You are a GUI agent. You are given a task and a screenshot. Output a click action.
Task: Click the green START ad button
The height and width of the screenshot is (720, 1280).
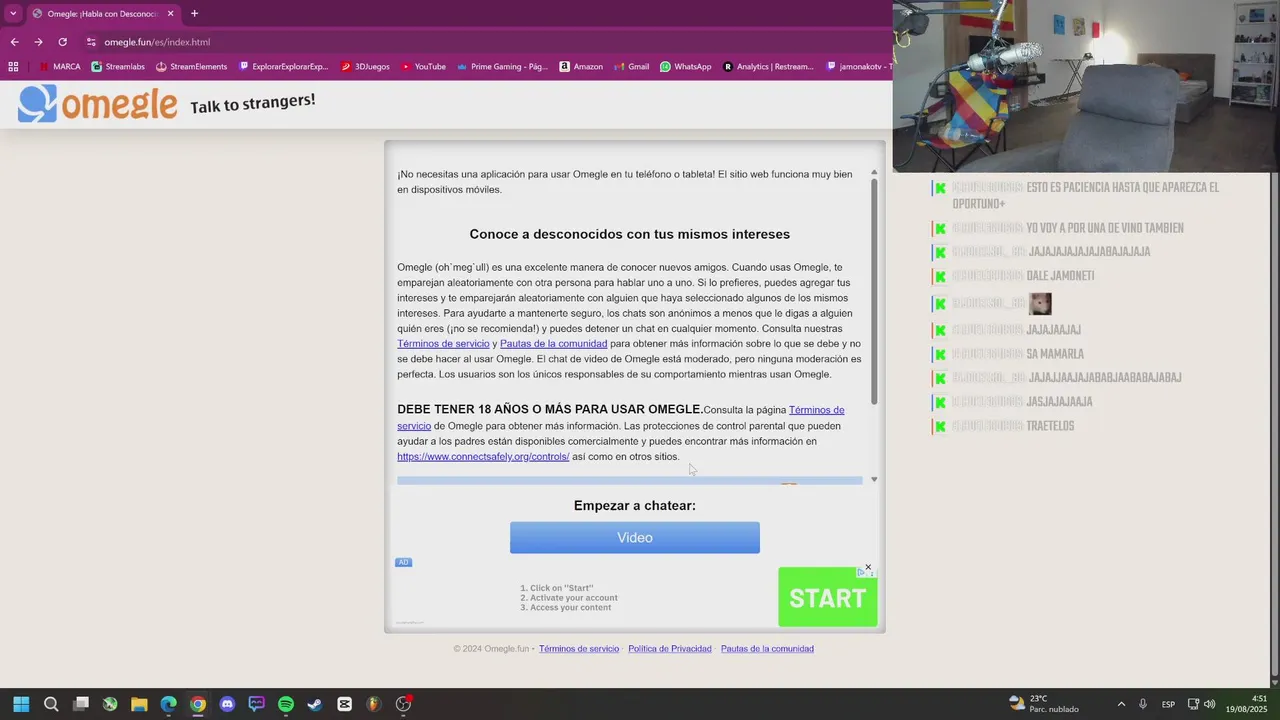click(828, 598)
